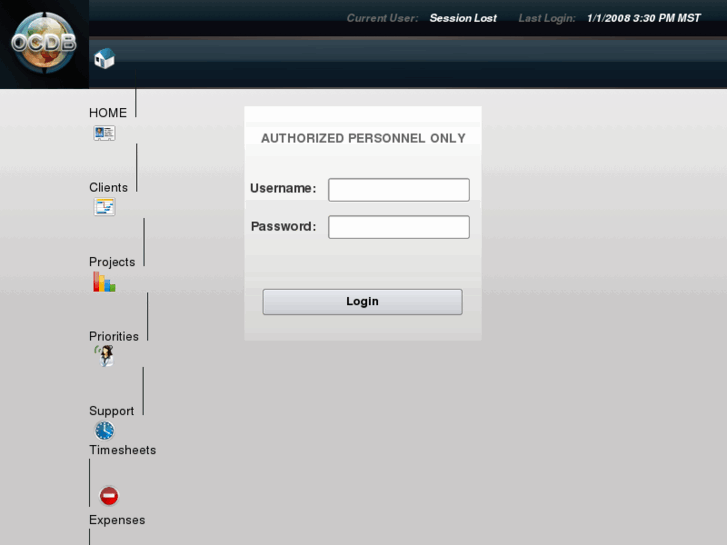Viewport: 727px width, 545px height.
Task: Click the support agent headset icon
Action: [105, 356]
